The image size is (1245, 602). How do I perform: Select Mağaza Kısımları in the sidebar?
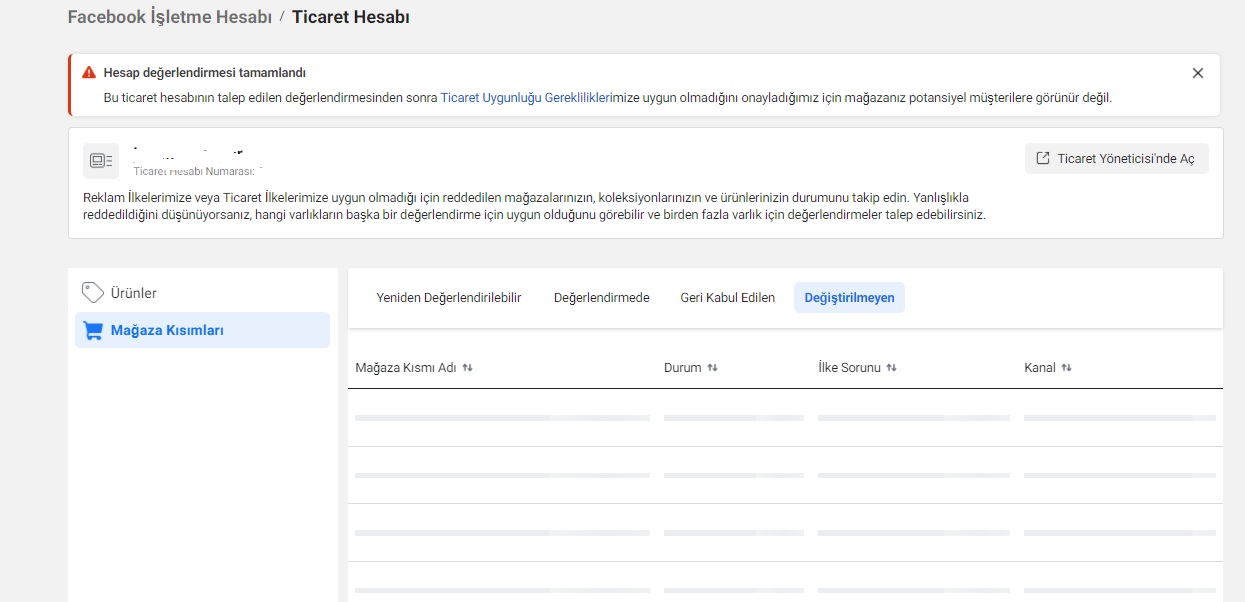[x=202, y=330]
